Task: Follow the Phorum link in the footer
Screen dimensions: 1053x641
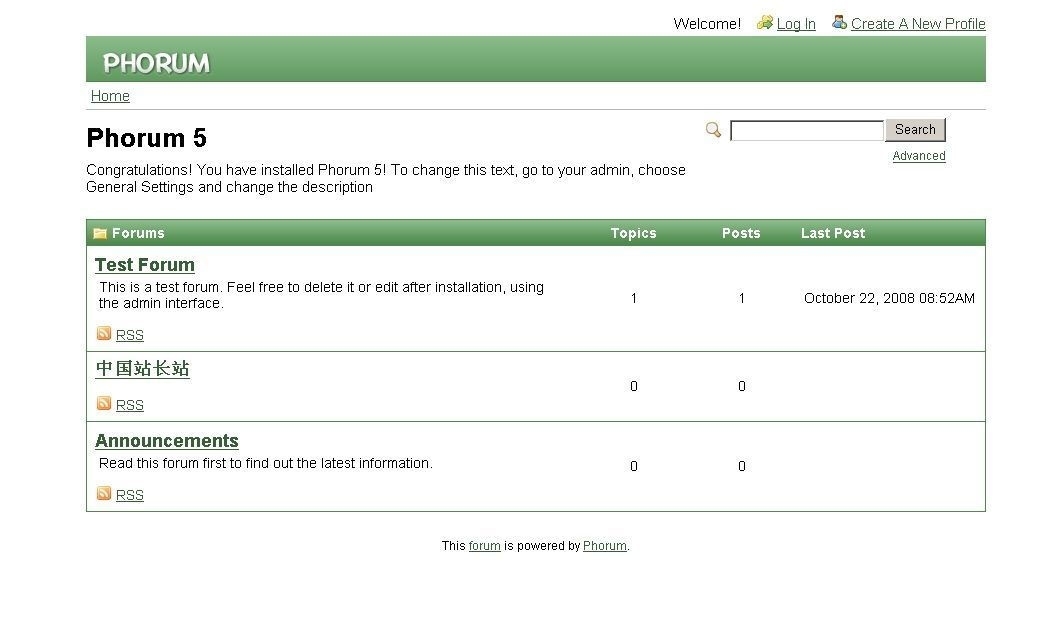Action: click(604, 546)
